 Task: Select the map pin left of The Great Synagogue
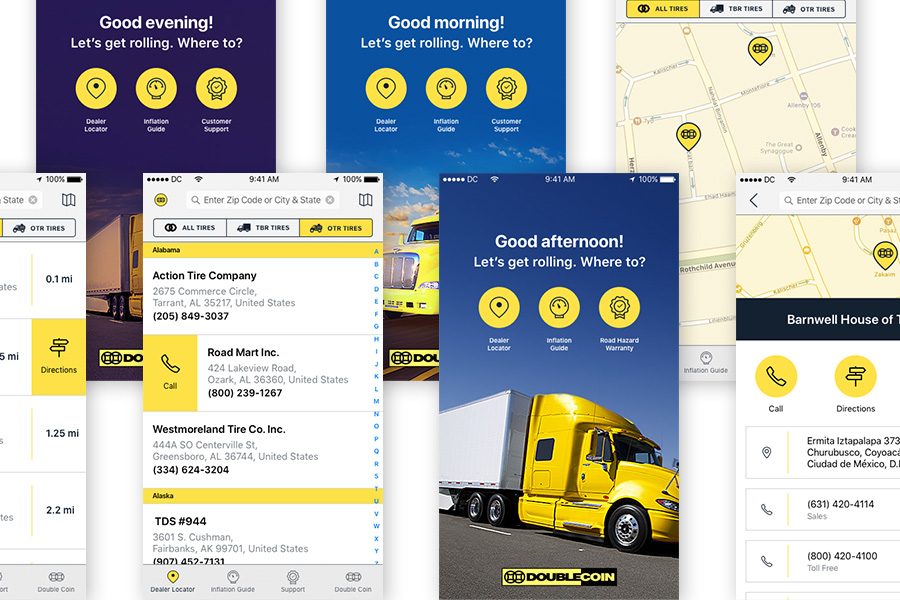click(688, 136)
